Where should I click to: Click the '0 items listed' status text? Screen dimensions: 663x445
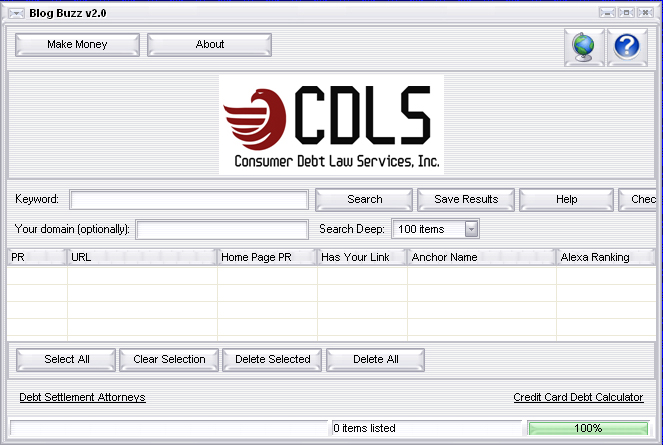[364, 428]
